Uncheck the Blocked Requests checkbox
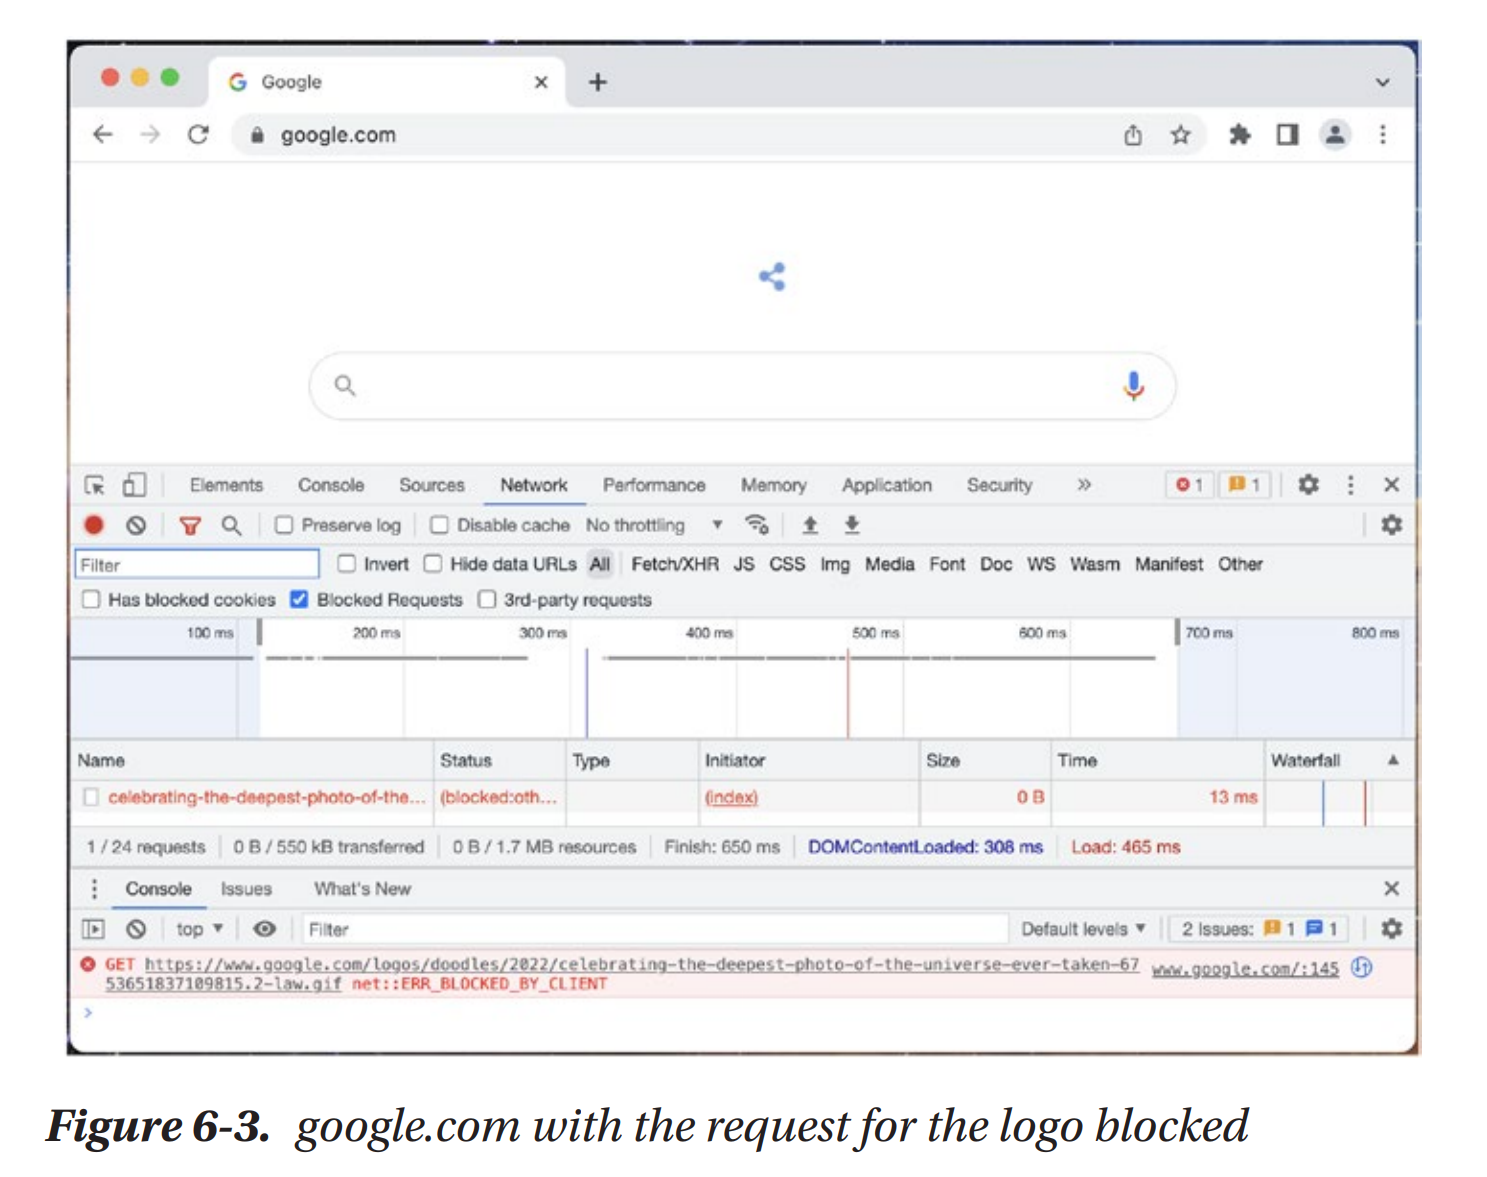 [299, 599]
